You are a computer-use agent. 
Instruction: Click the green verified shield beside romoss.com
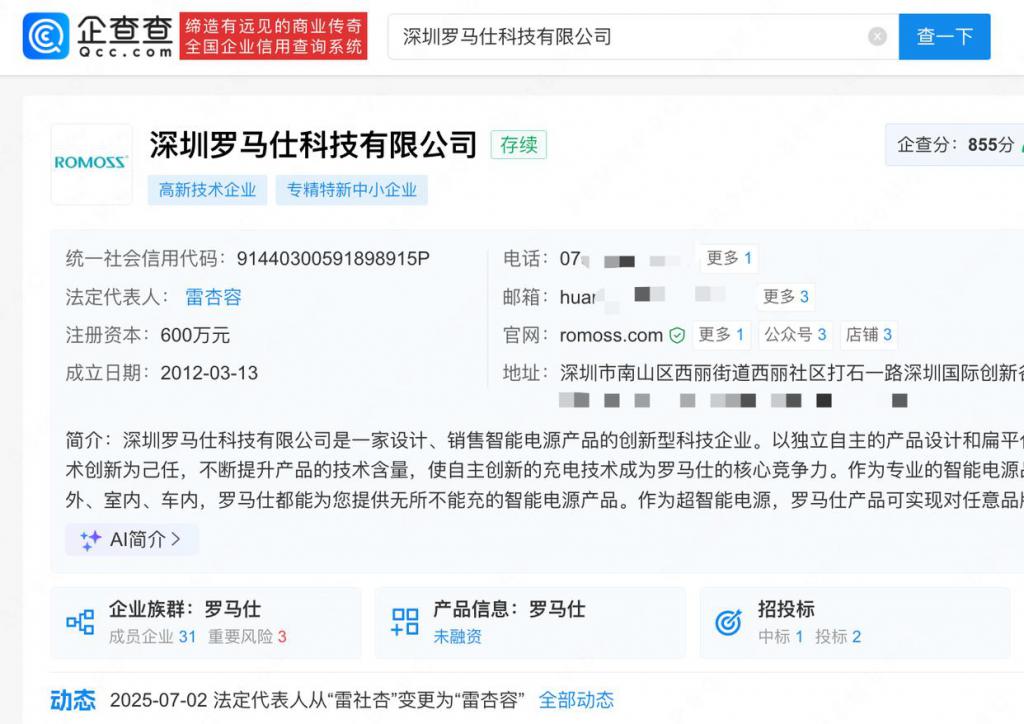coord(677,335)
